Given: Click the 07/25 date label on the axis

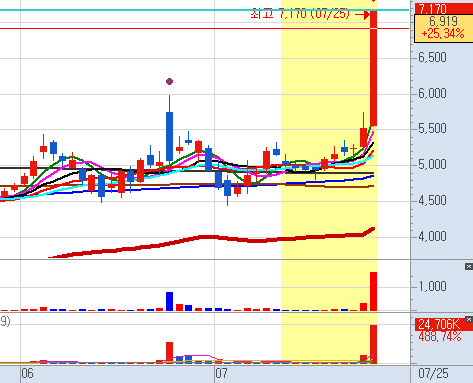Looking at the screenshot, I should (433, 373).
